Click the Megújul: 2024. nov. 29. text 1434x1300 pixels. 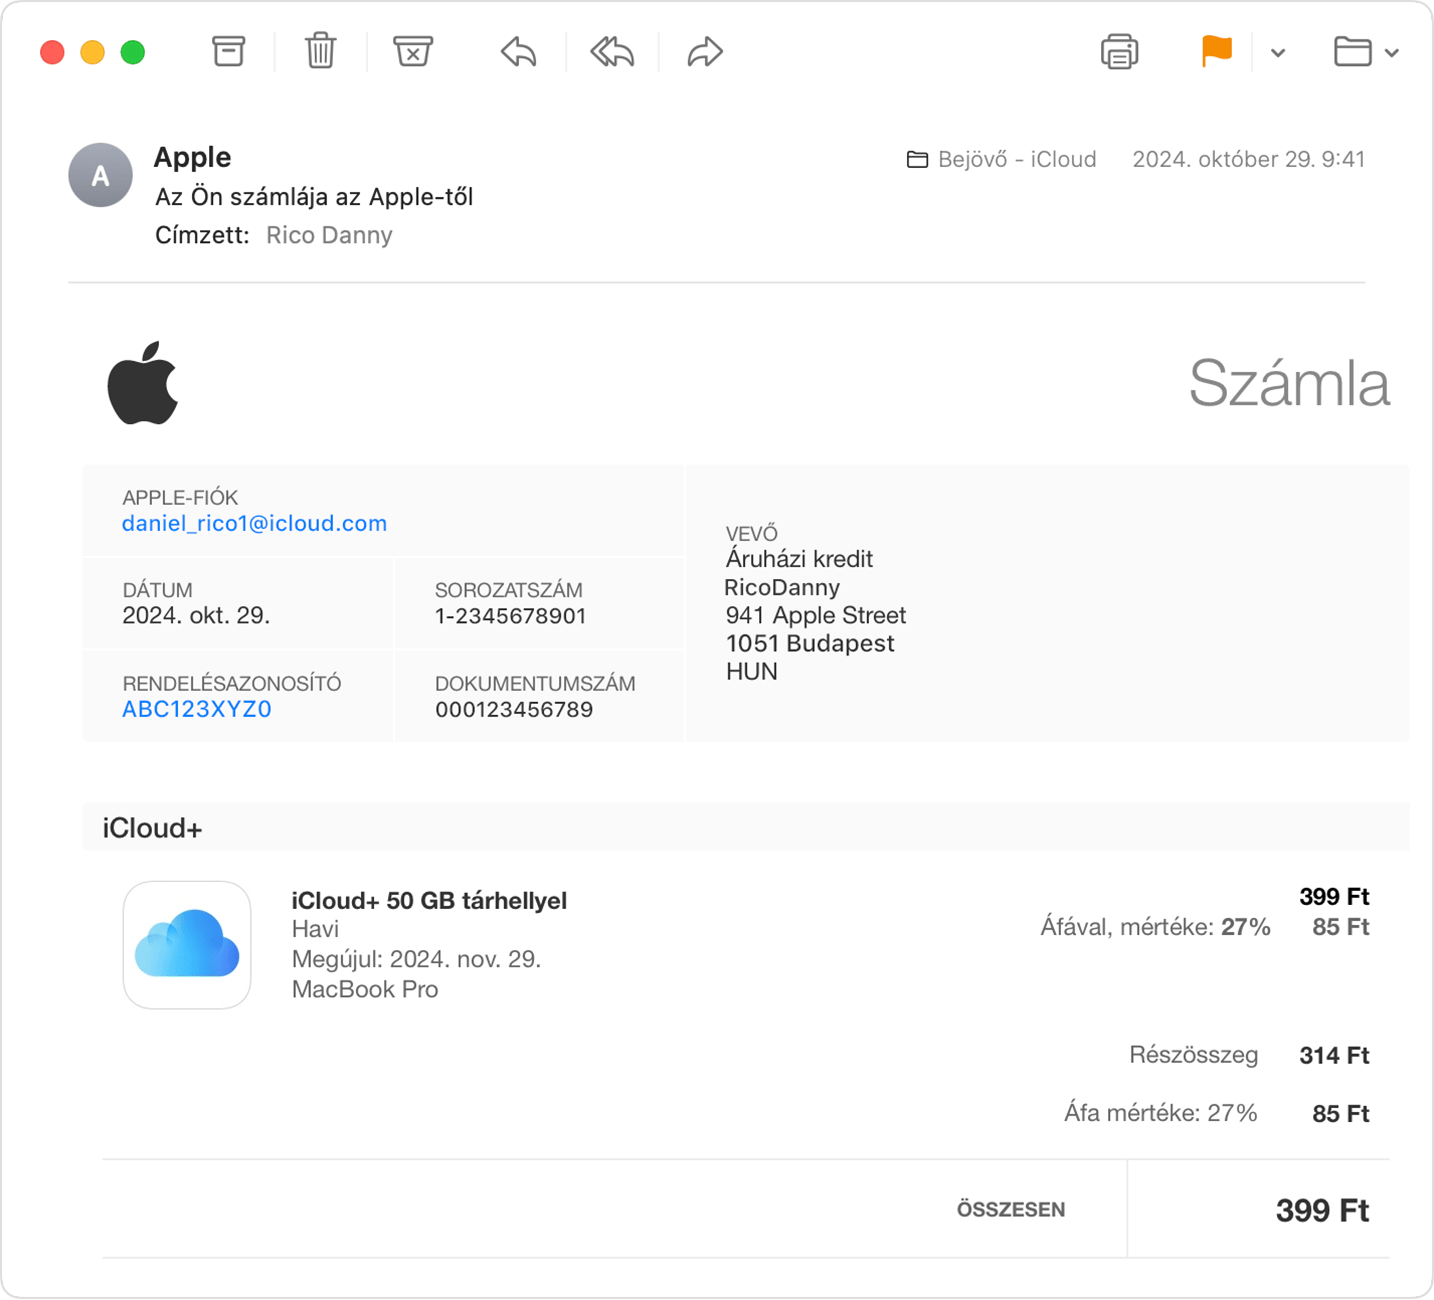(x=416, y=960)
